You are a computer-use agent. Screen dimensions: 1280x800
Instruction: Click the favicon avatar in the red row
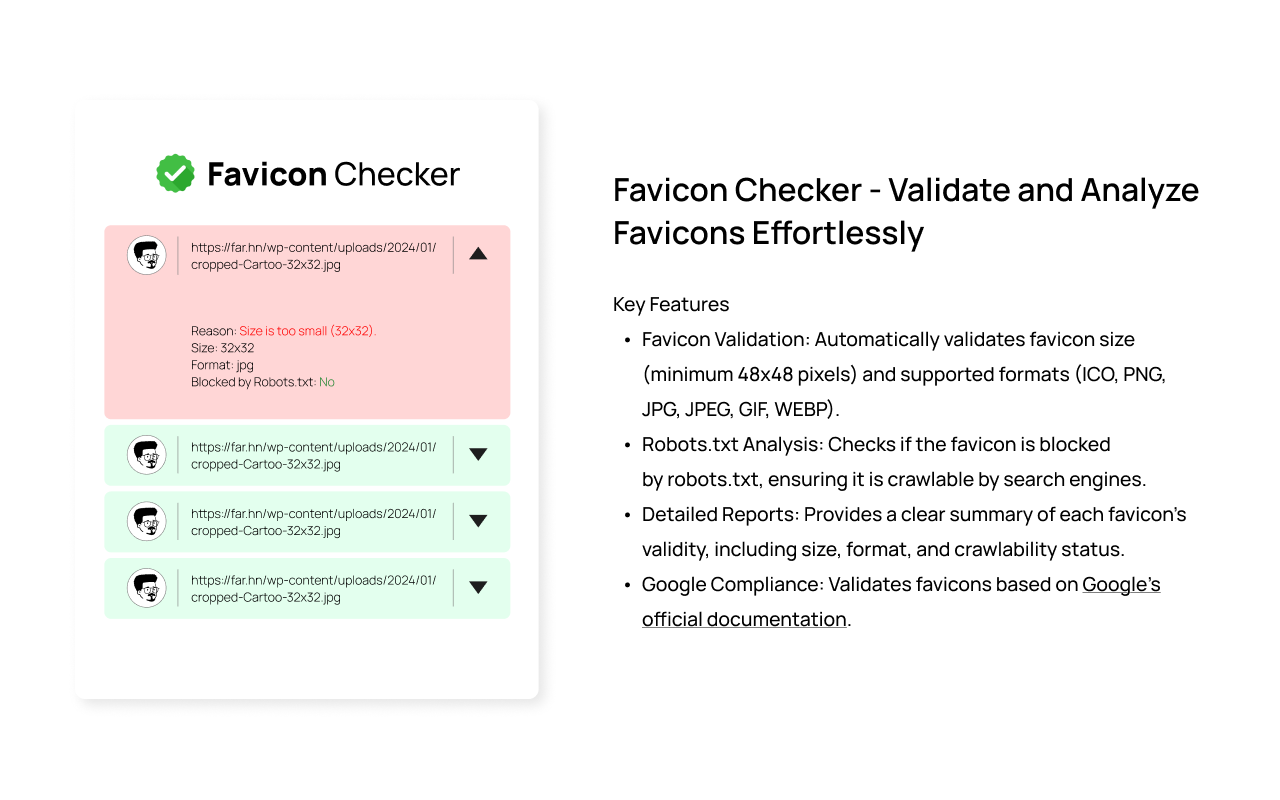click(147, 255)
